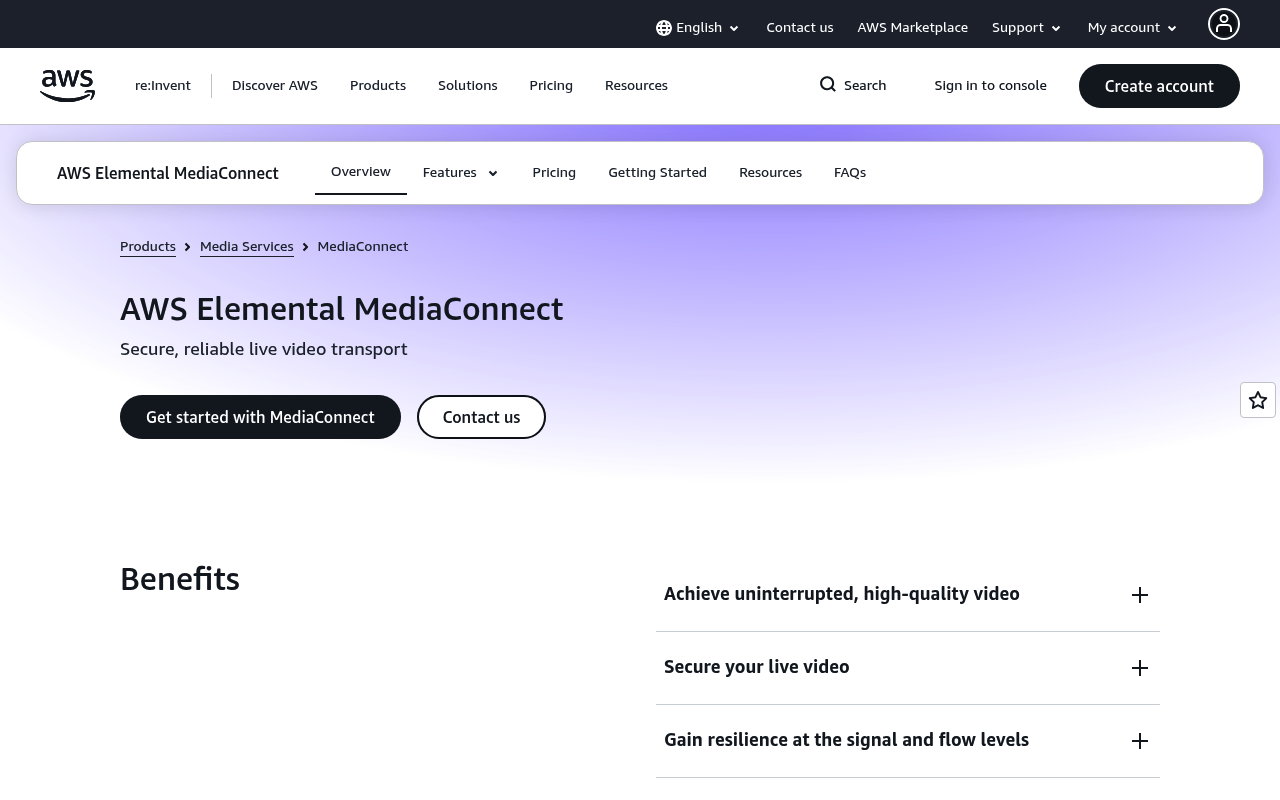Click Media Services breadcrumb link

(x=247, y=247)
